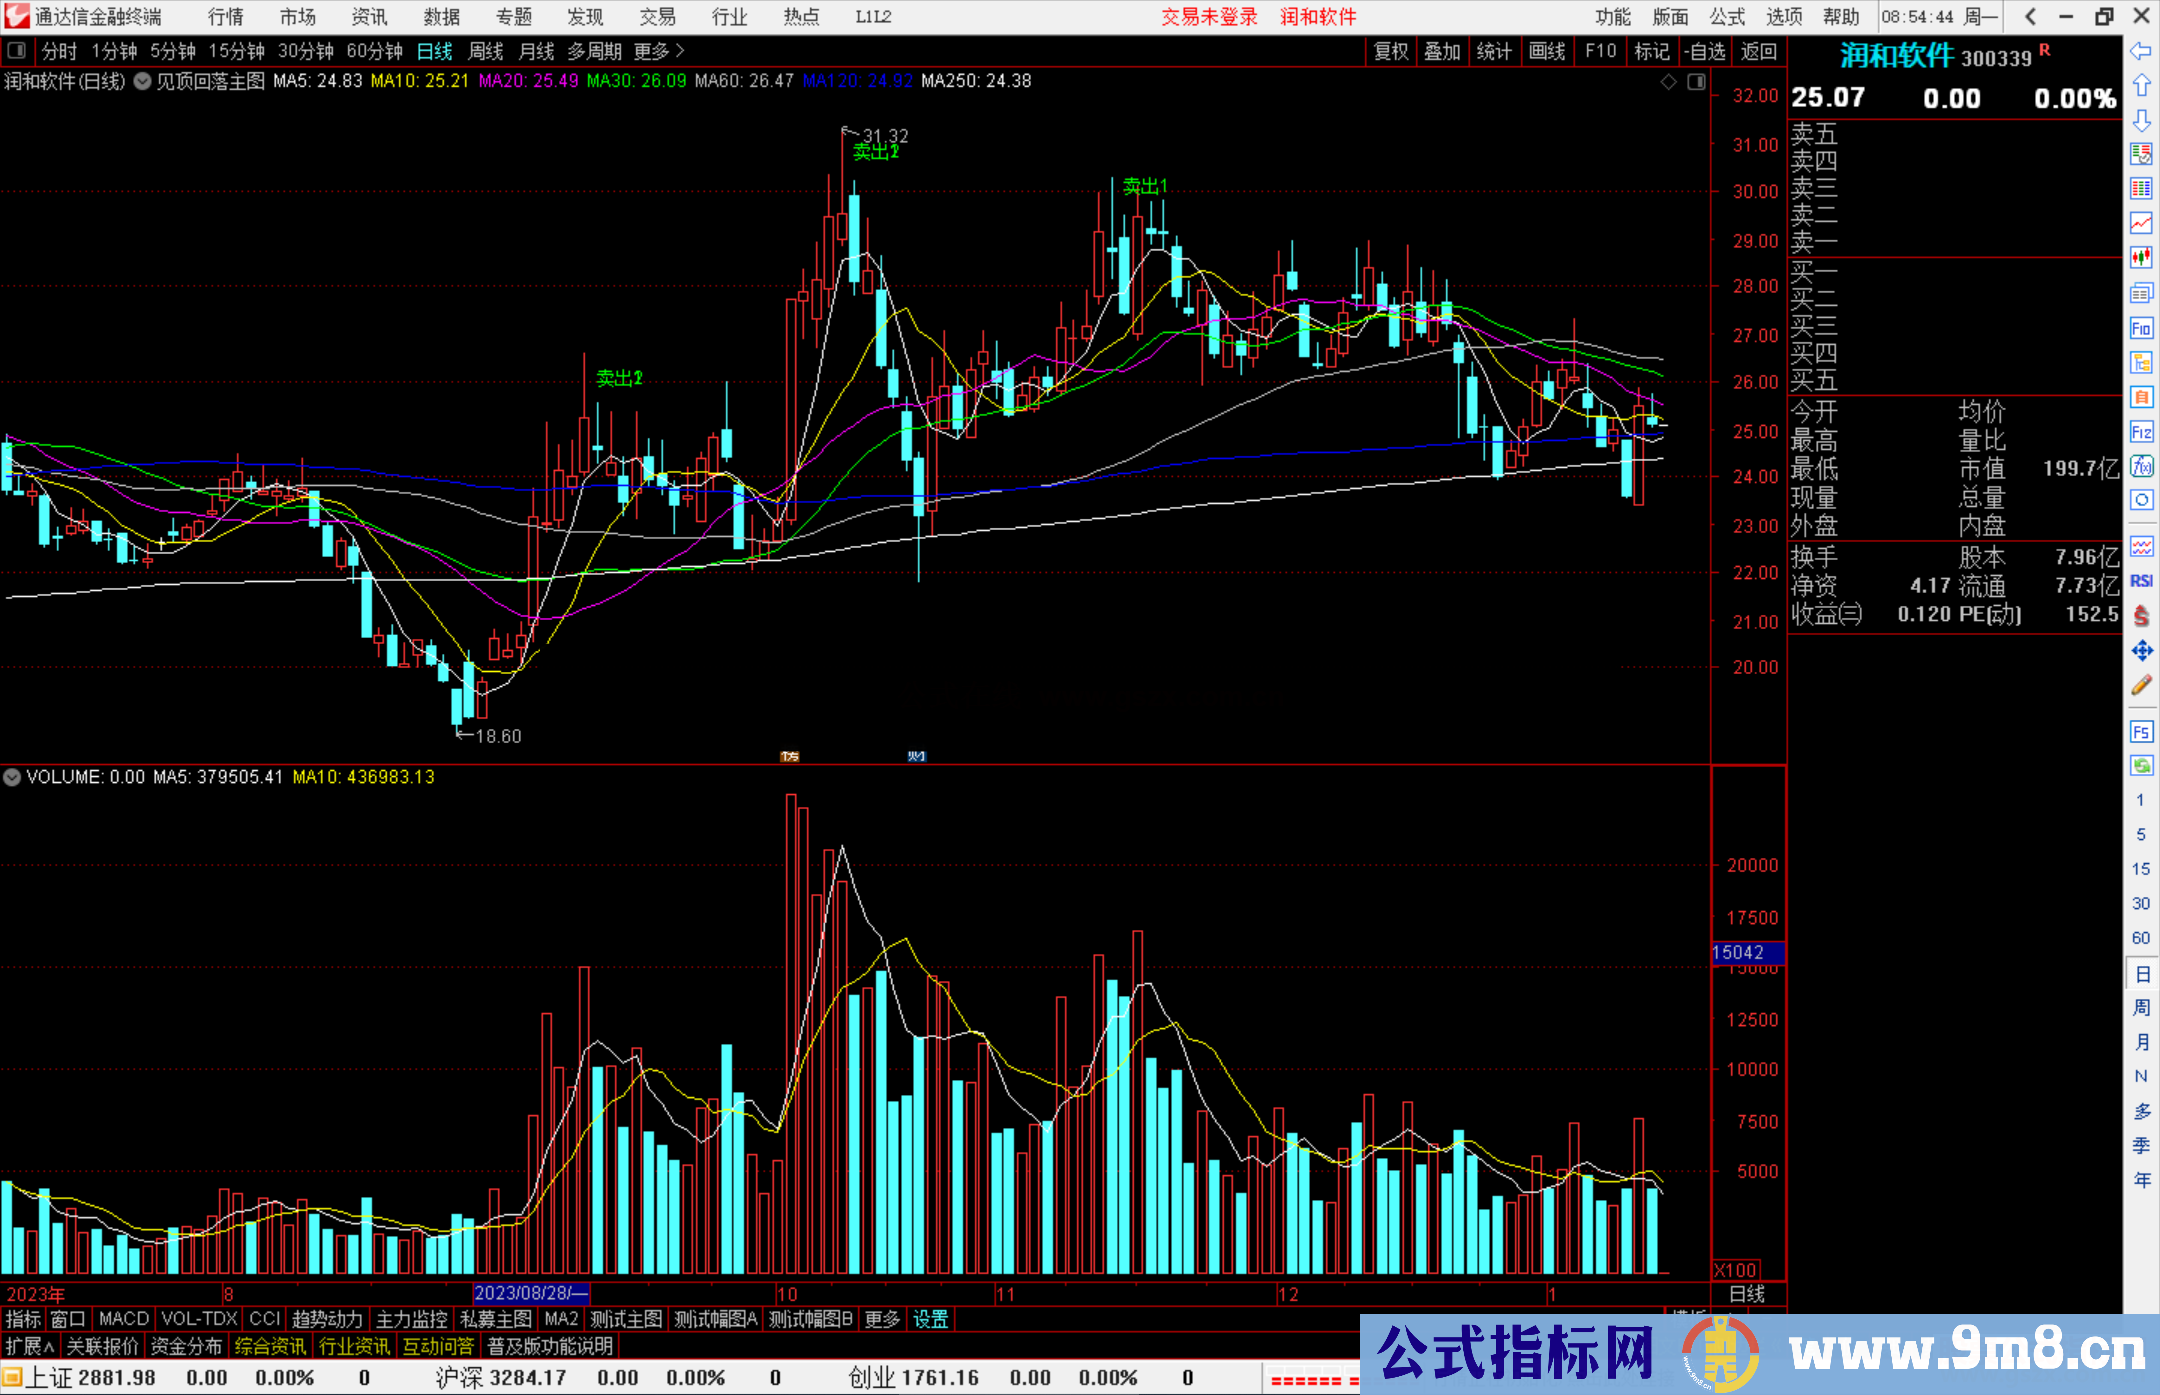Click the line chart trend sidebar icon
2160x1395 pixels.
(x=2141, y=223)
